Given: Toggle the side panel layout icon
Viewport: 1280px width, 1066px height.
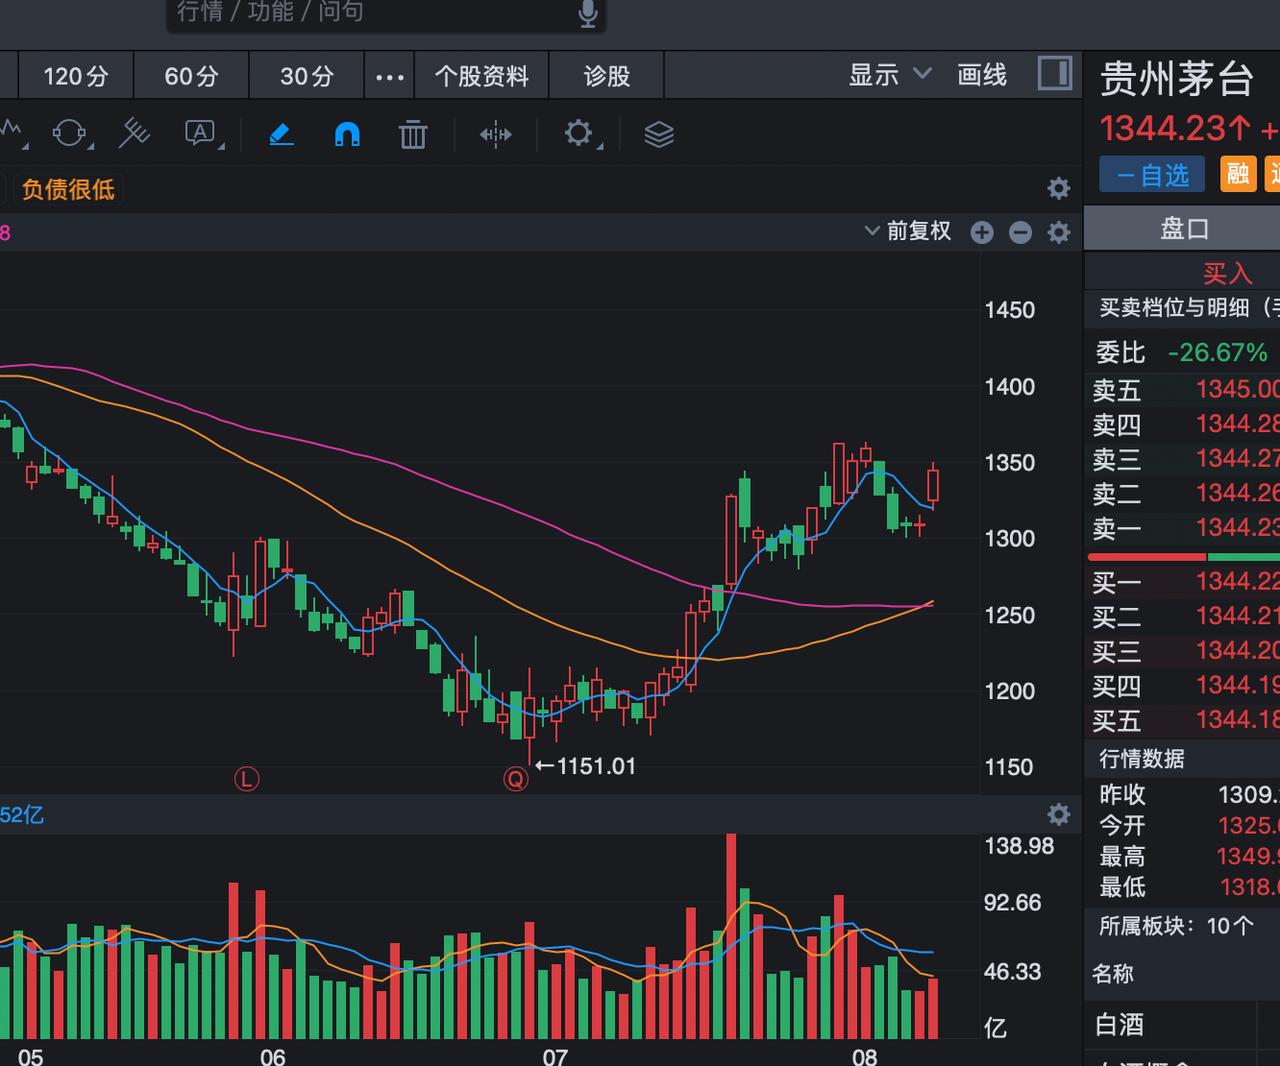Looking at the screenshot, I should coord(1055,74).
